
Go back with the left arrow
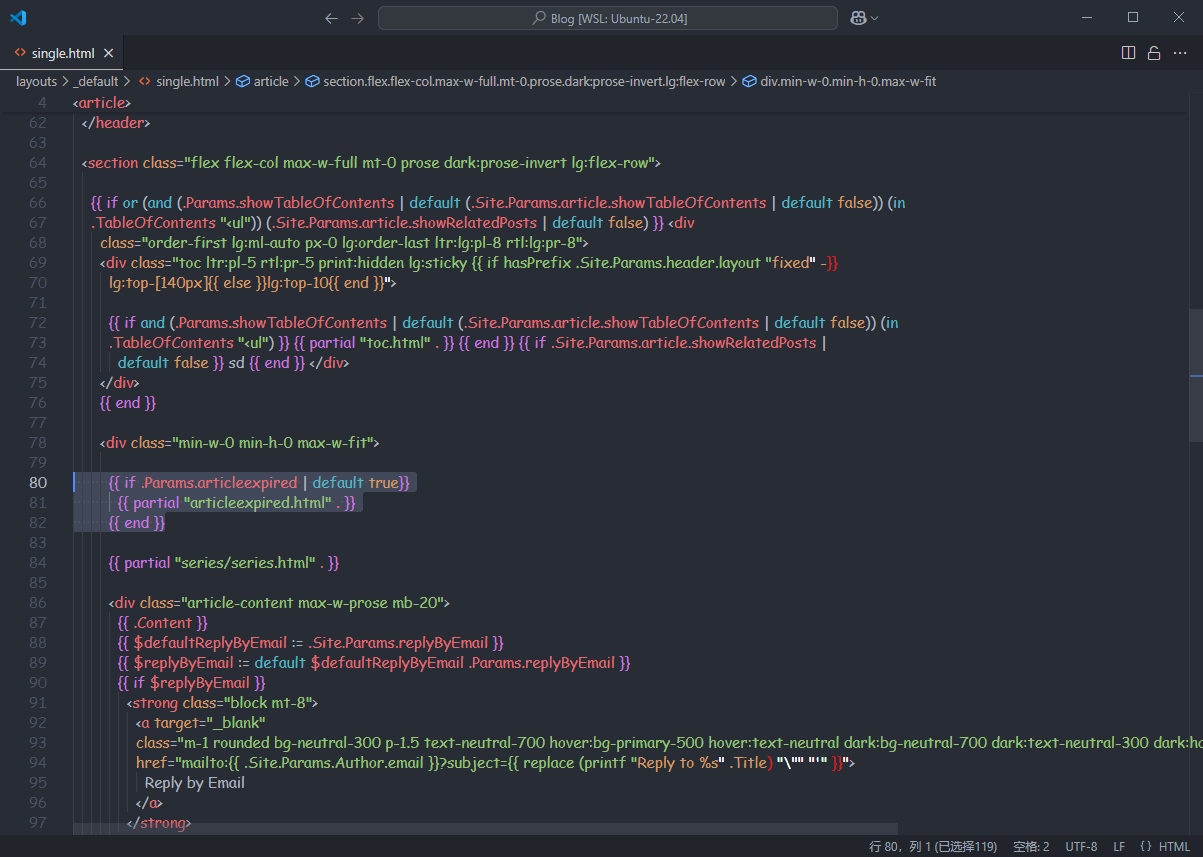point(332,18)
